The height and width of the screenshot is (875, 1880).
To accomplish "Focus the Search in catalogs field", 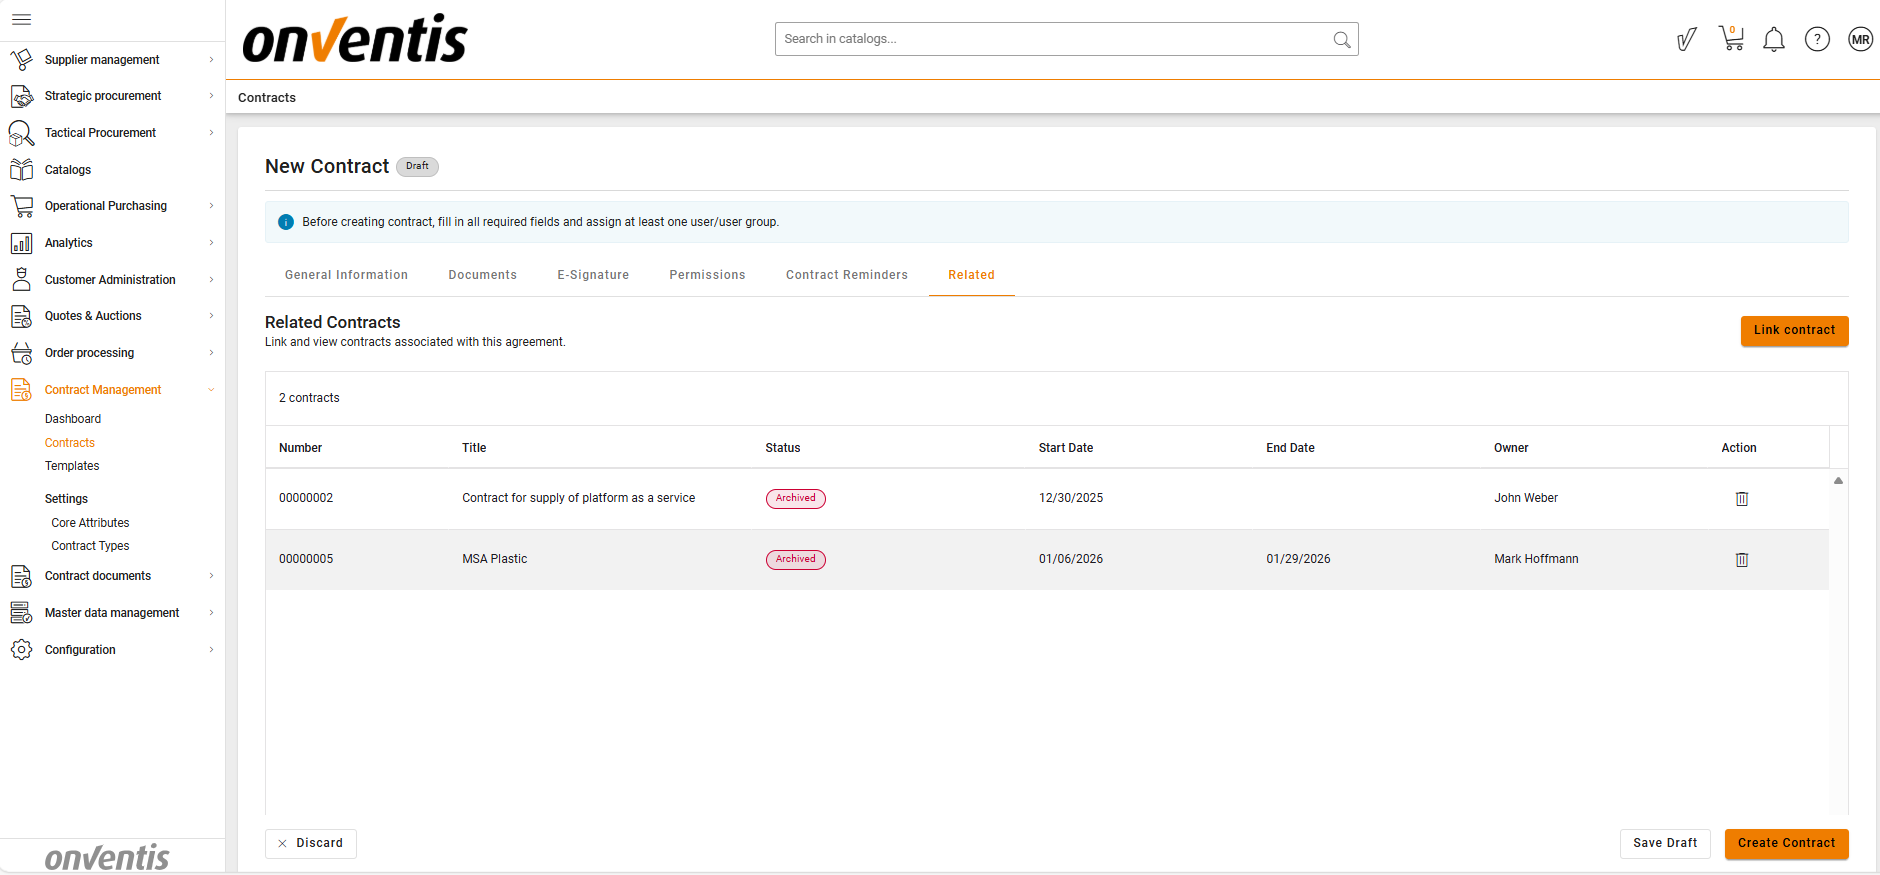I will click(1050, 39).
